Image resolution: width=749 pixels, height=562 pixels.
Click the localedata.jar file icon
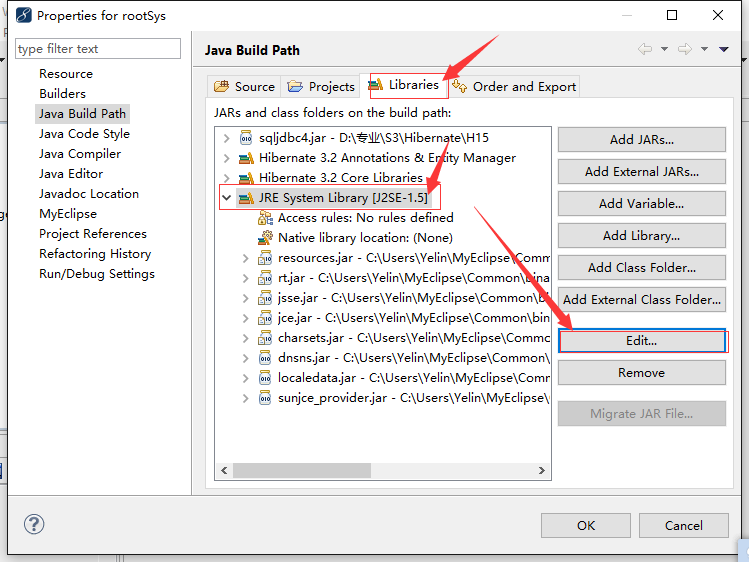point(265,378)
